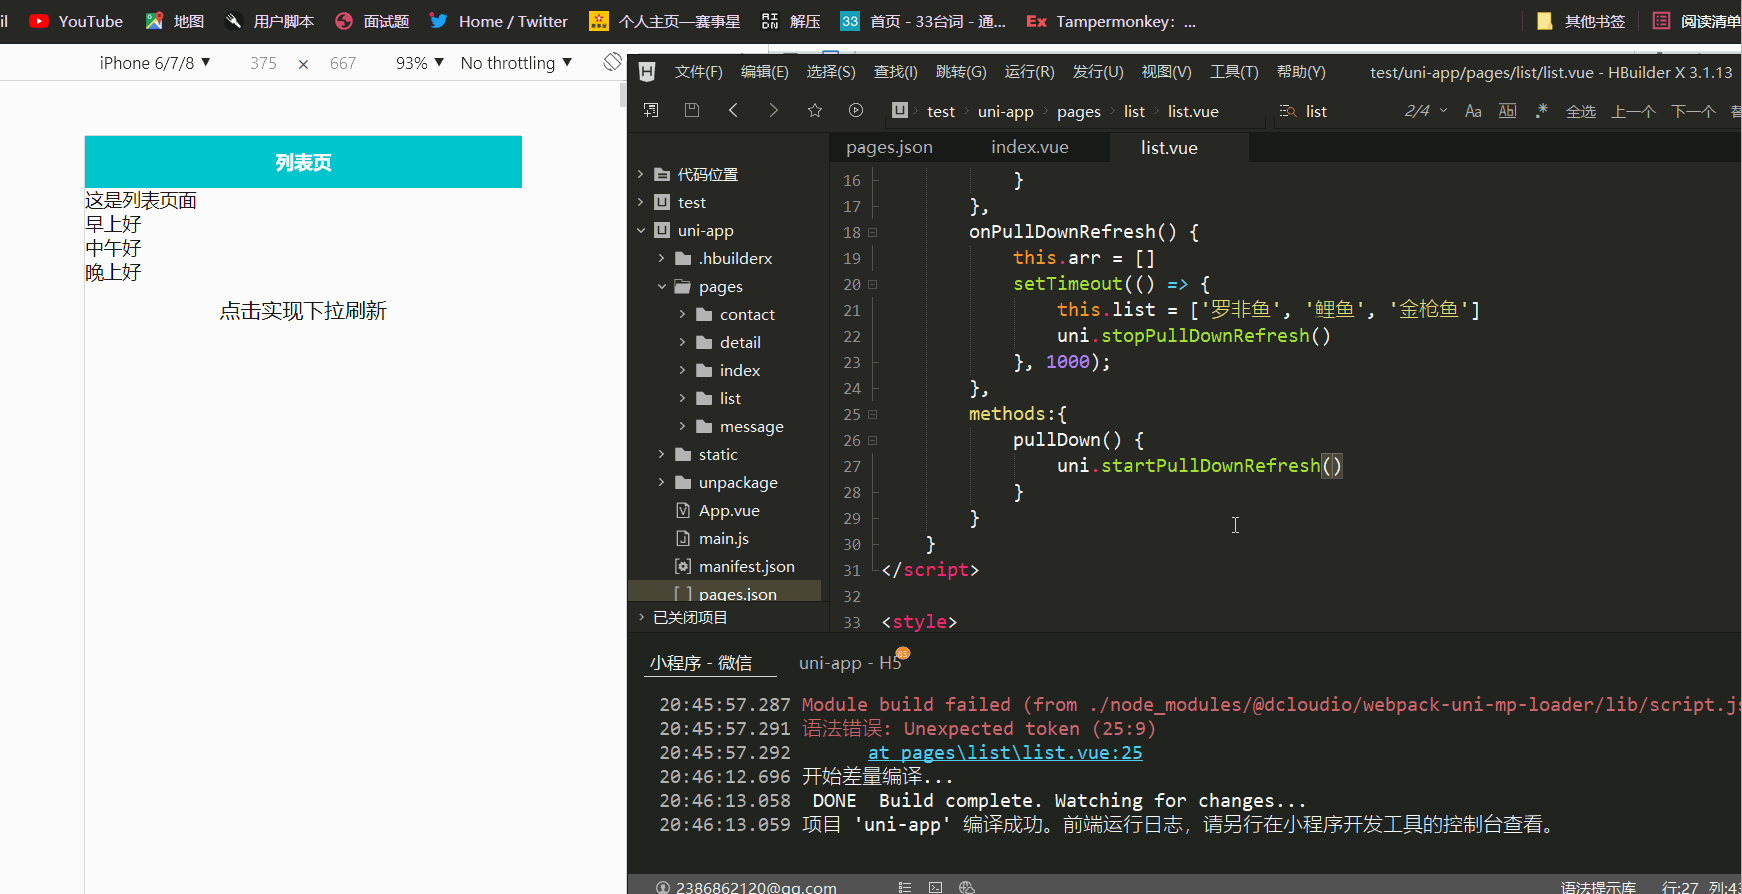Click the HBuilder X logo icon

647,71
